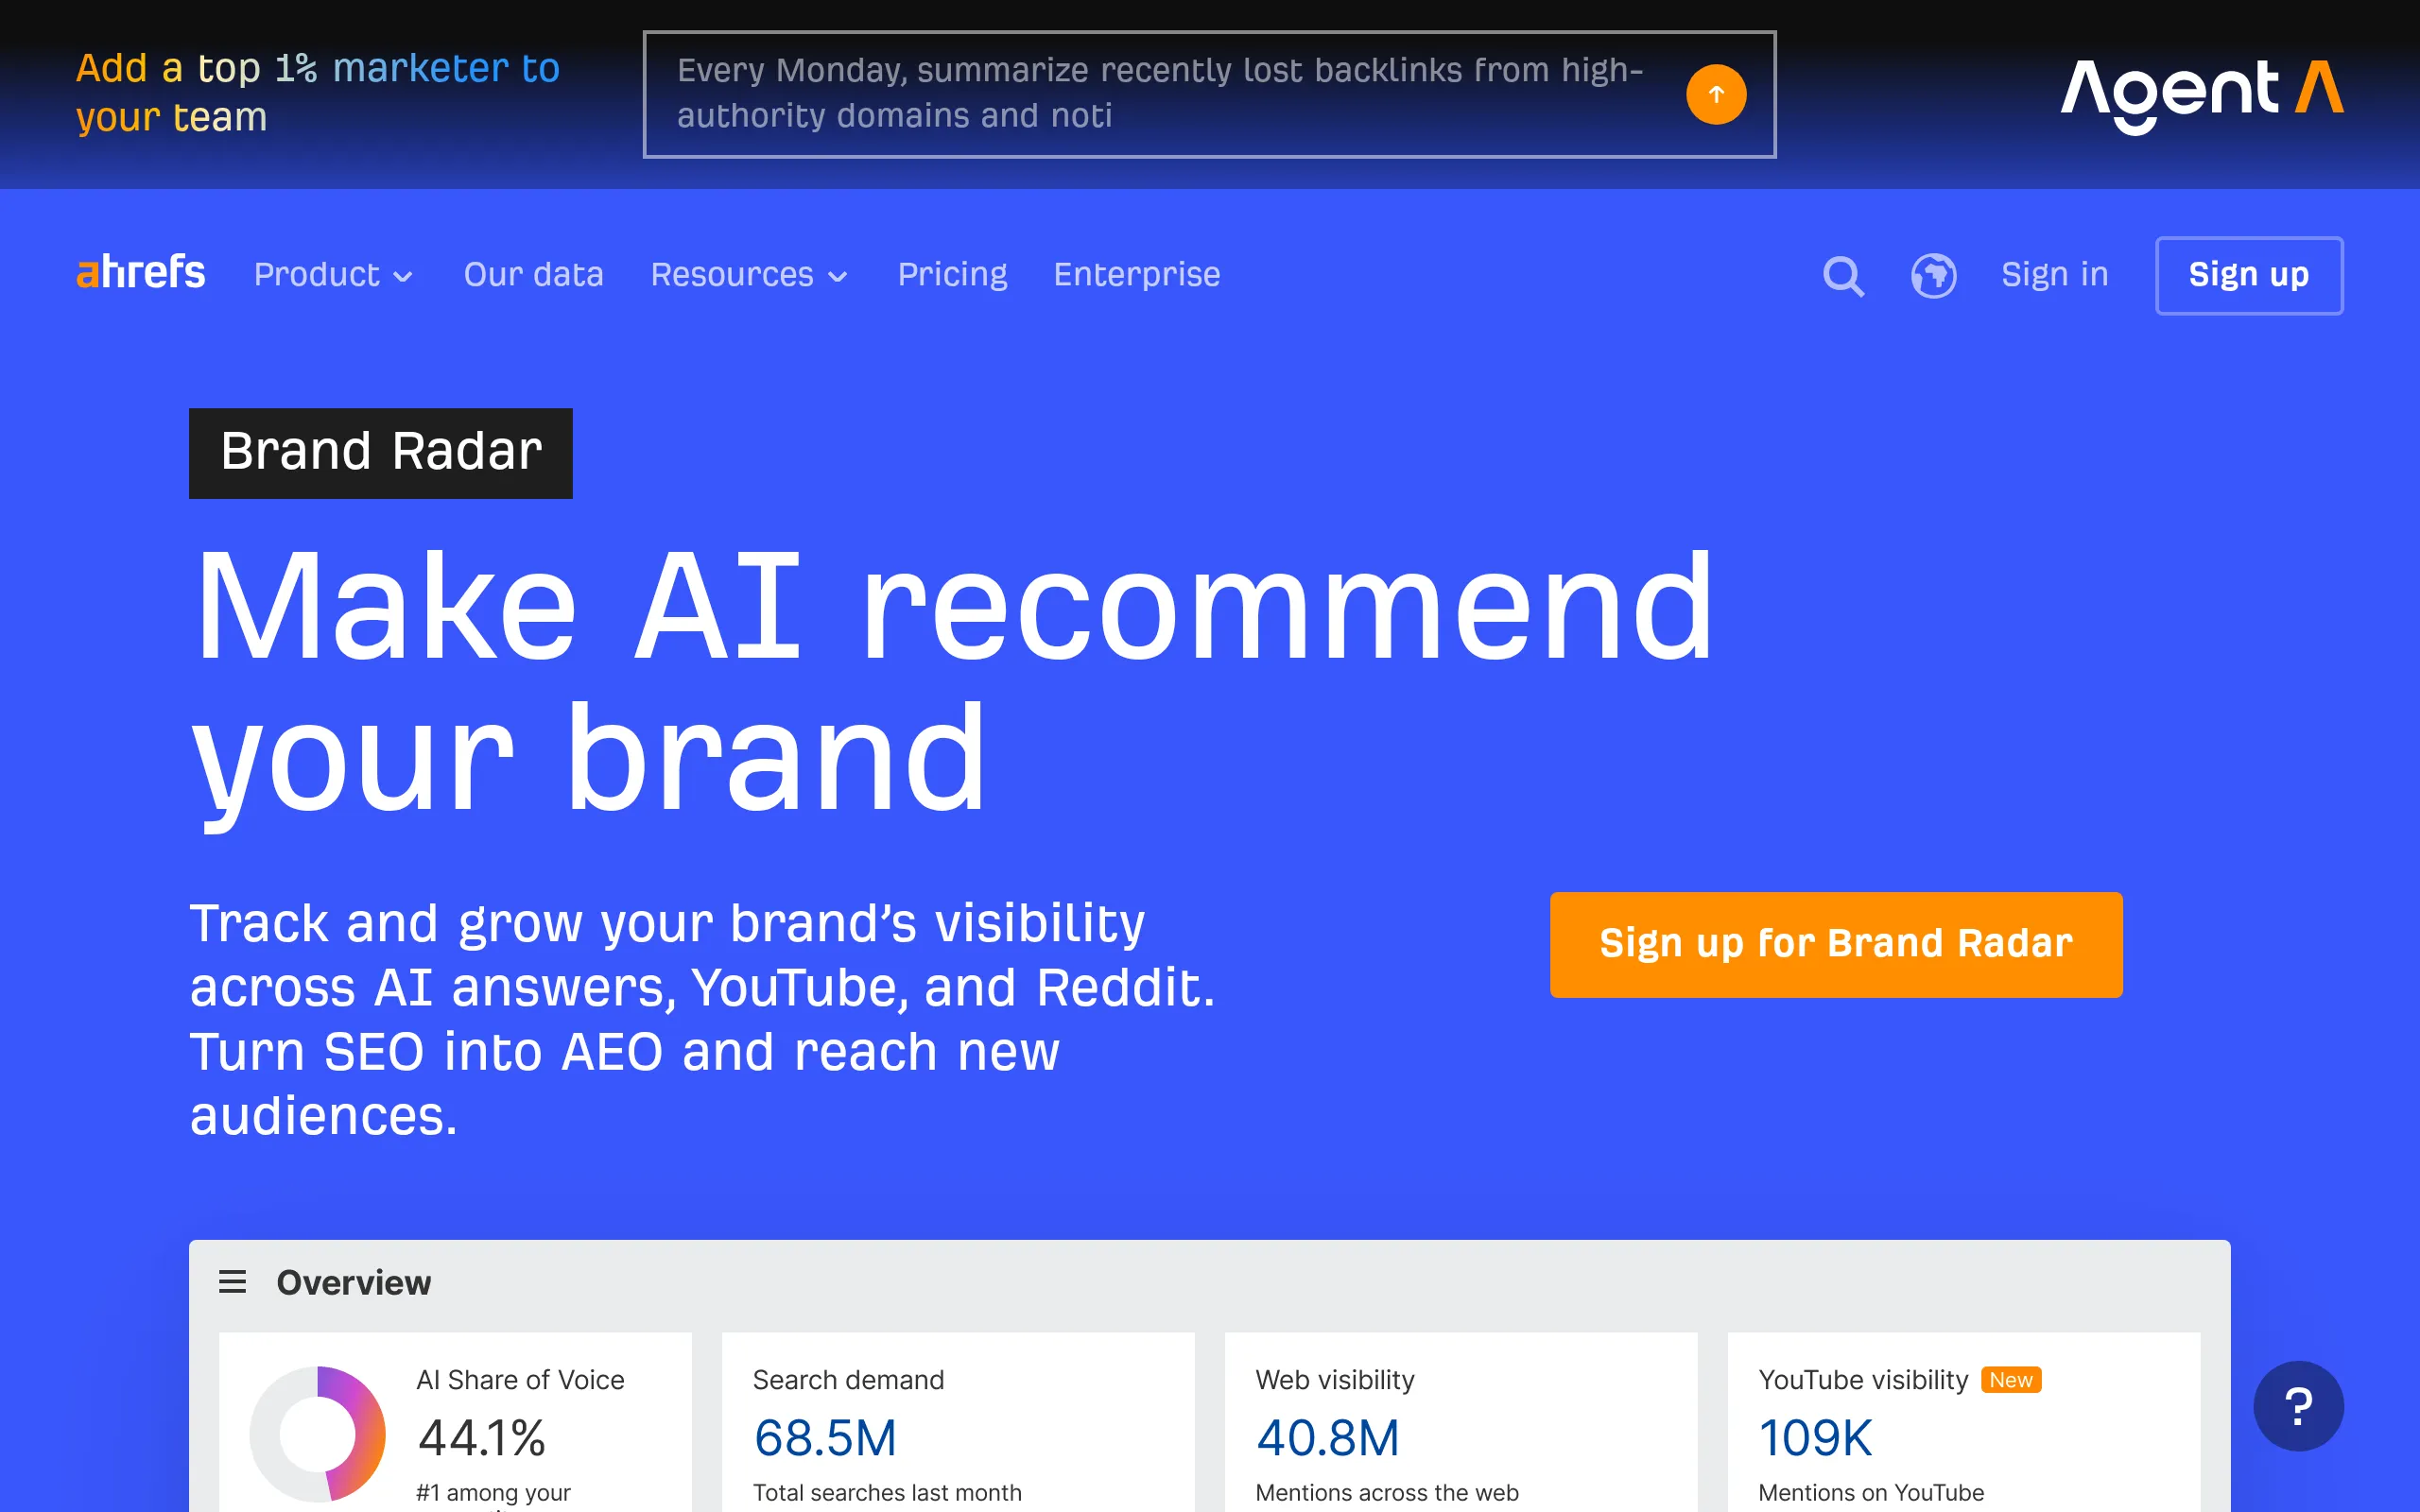Click the AI Share of Voice donut chart
This screenshot has width=2420, height=1512.
tap(317, 1433)
